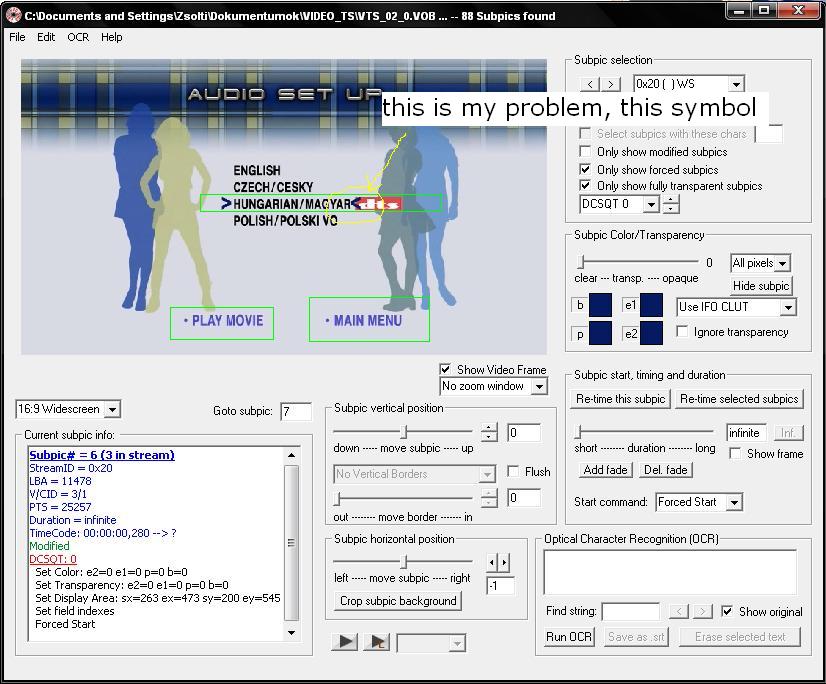The height and width of the screenshot is (684, 826).
Task: Toggle the 'Show Video Frame' checkbox
Action: (445, 369)
